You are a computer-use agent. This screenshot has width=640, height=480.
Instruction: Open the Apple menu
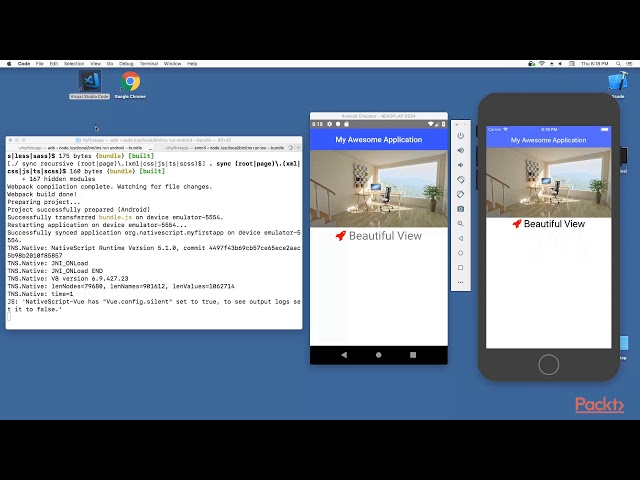point(9,64)
